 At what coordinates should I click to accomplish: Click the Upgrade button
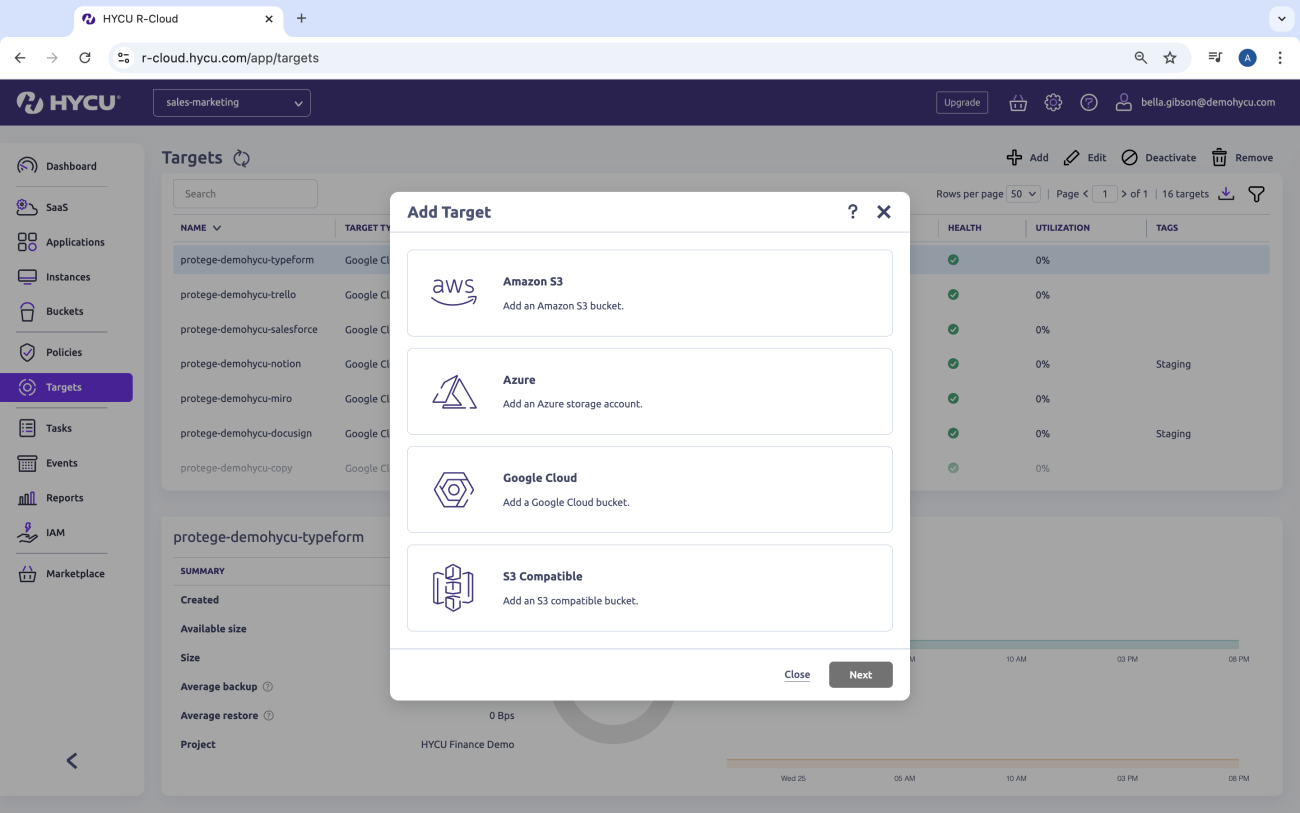click(962, 102)
